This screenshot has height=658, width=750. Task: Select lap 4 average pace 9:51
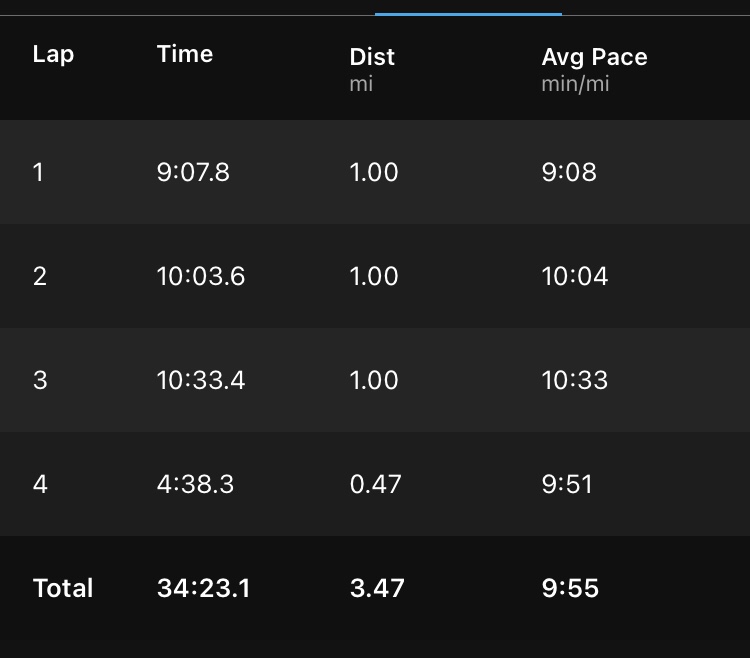[567, 484]
